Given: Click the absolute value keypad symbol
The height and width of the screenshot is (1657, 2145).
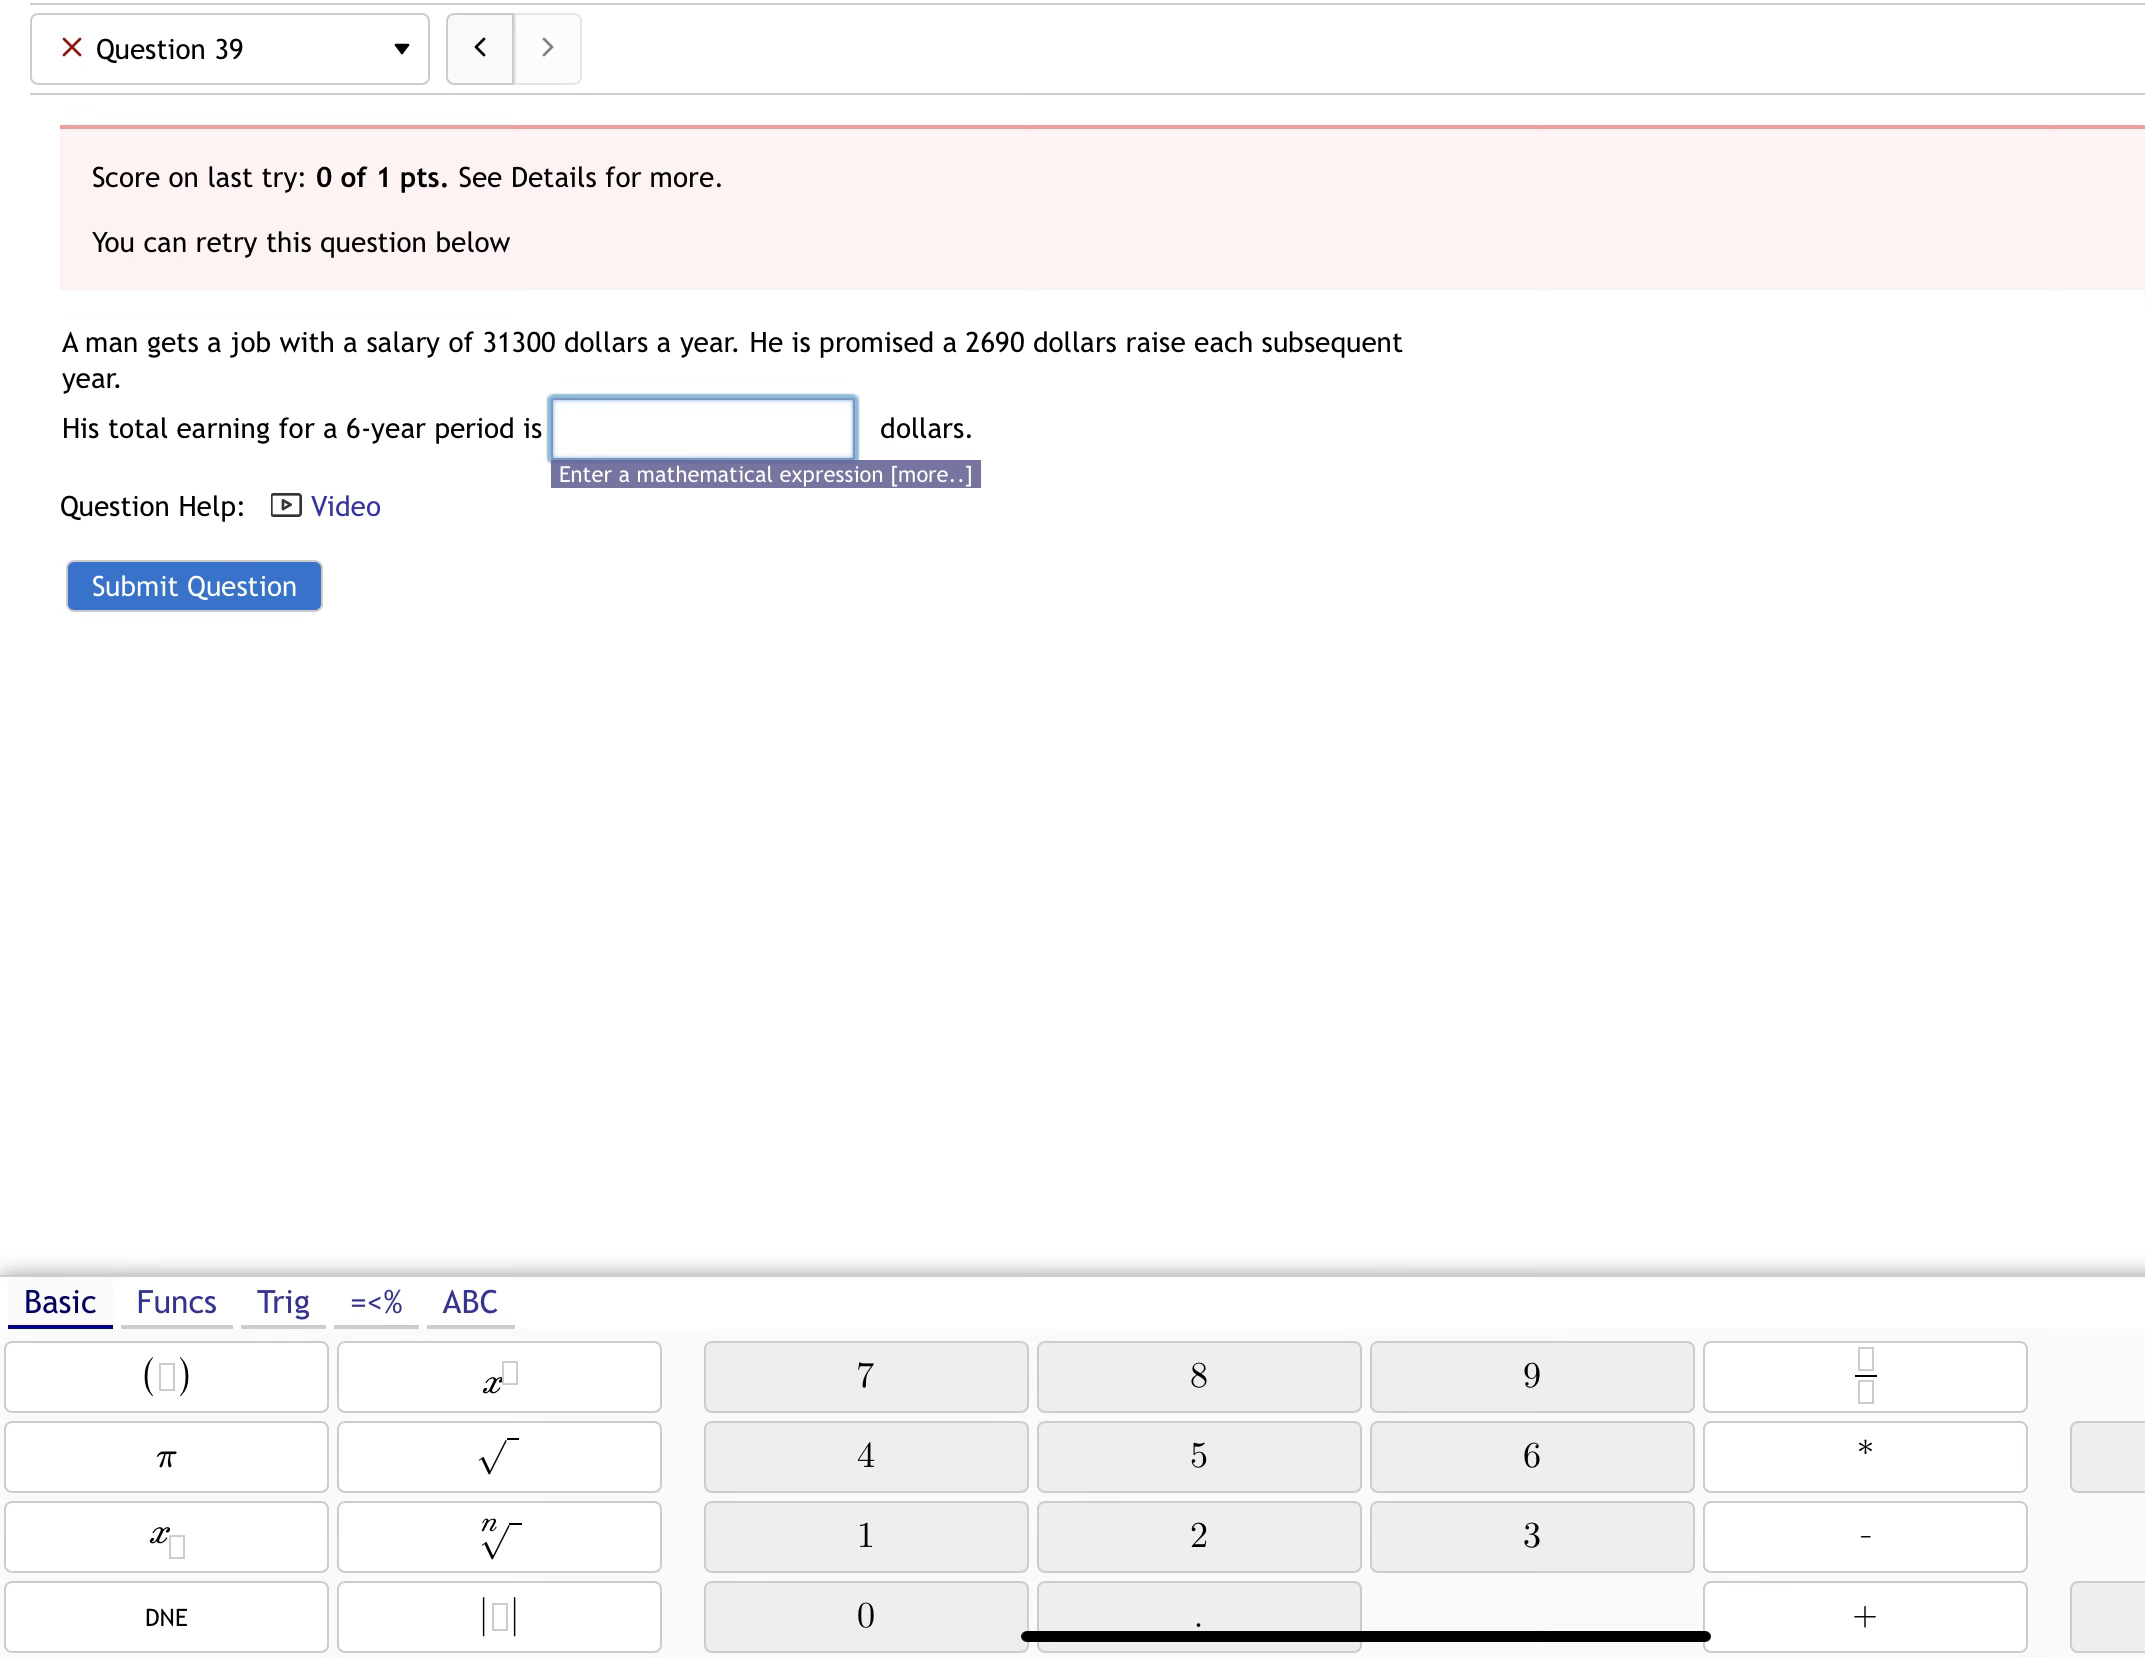Looking at the screenshot, I should pos(498,1616).
